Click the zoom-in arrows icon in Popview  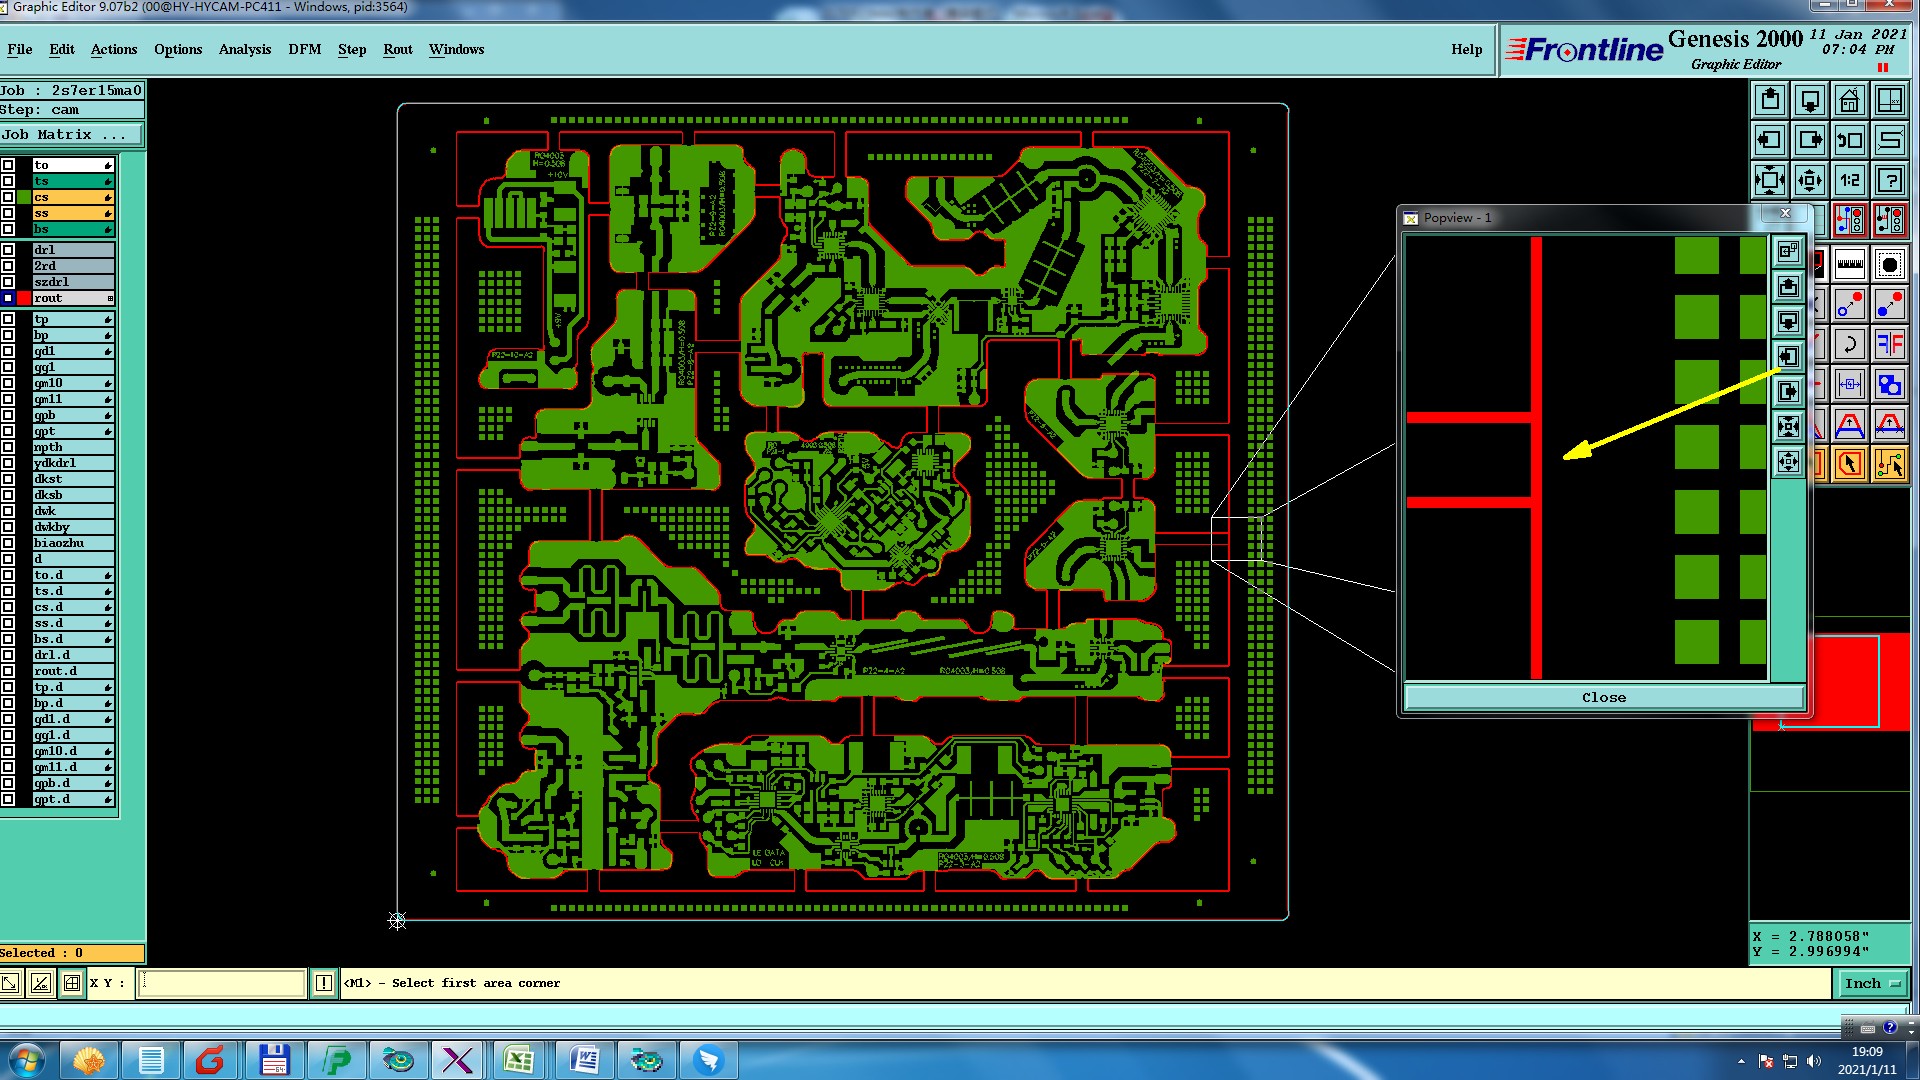tap(1788, 427)
